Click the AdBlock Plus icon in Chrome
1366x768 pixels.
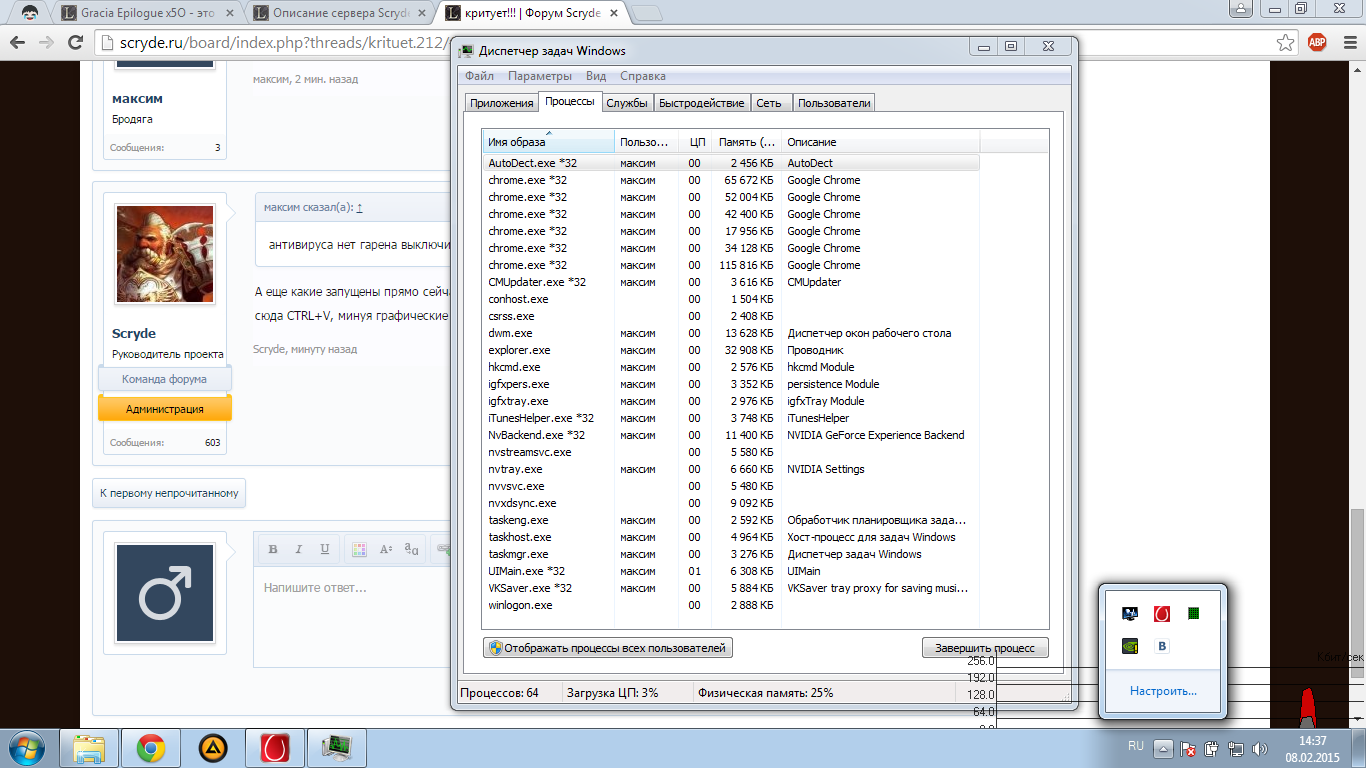tap(1317, 42)
